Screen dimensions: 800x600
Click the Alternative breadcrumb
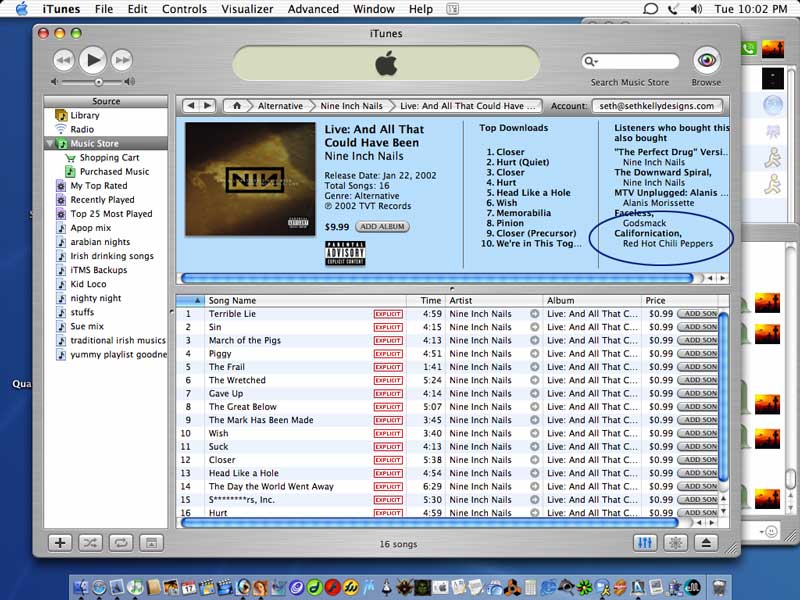[280, 106]
